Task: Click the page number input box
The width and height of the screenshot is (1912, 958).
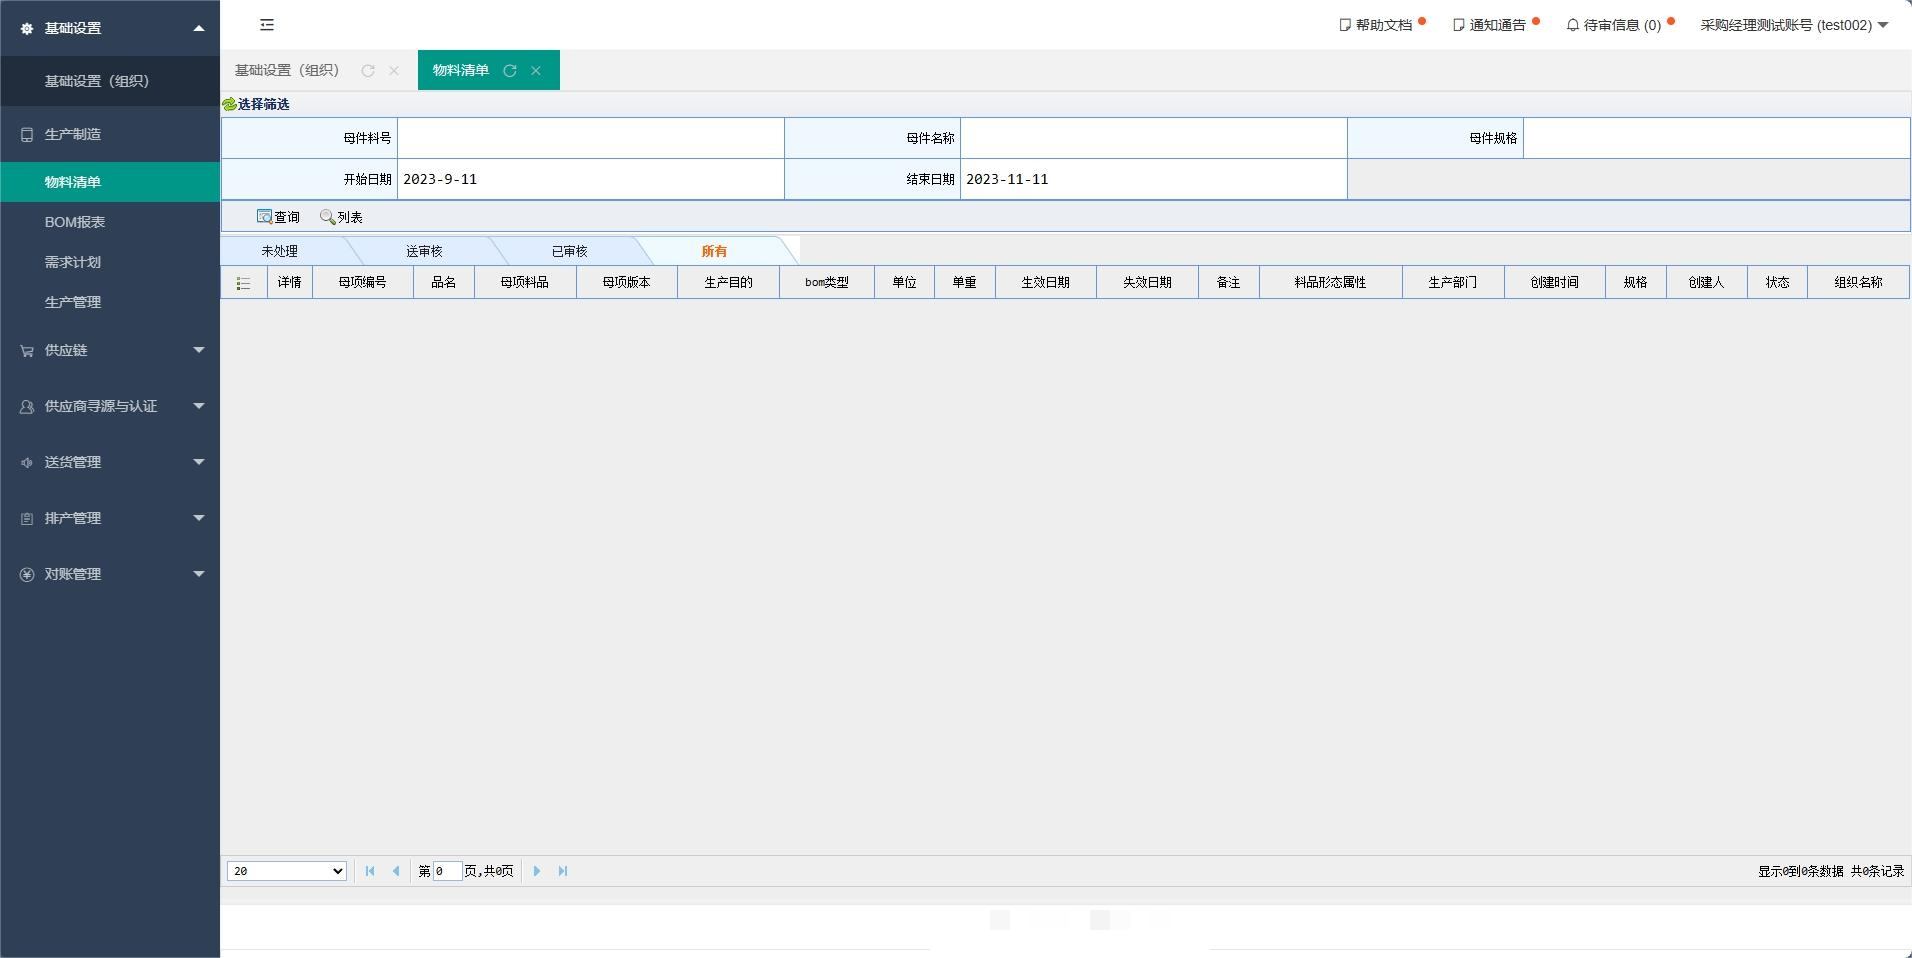Action: point(447,871)
